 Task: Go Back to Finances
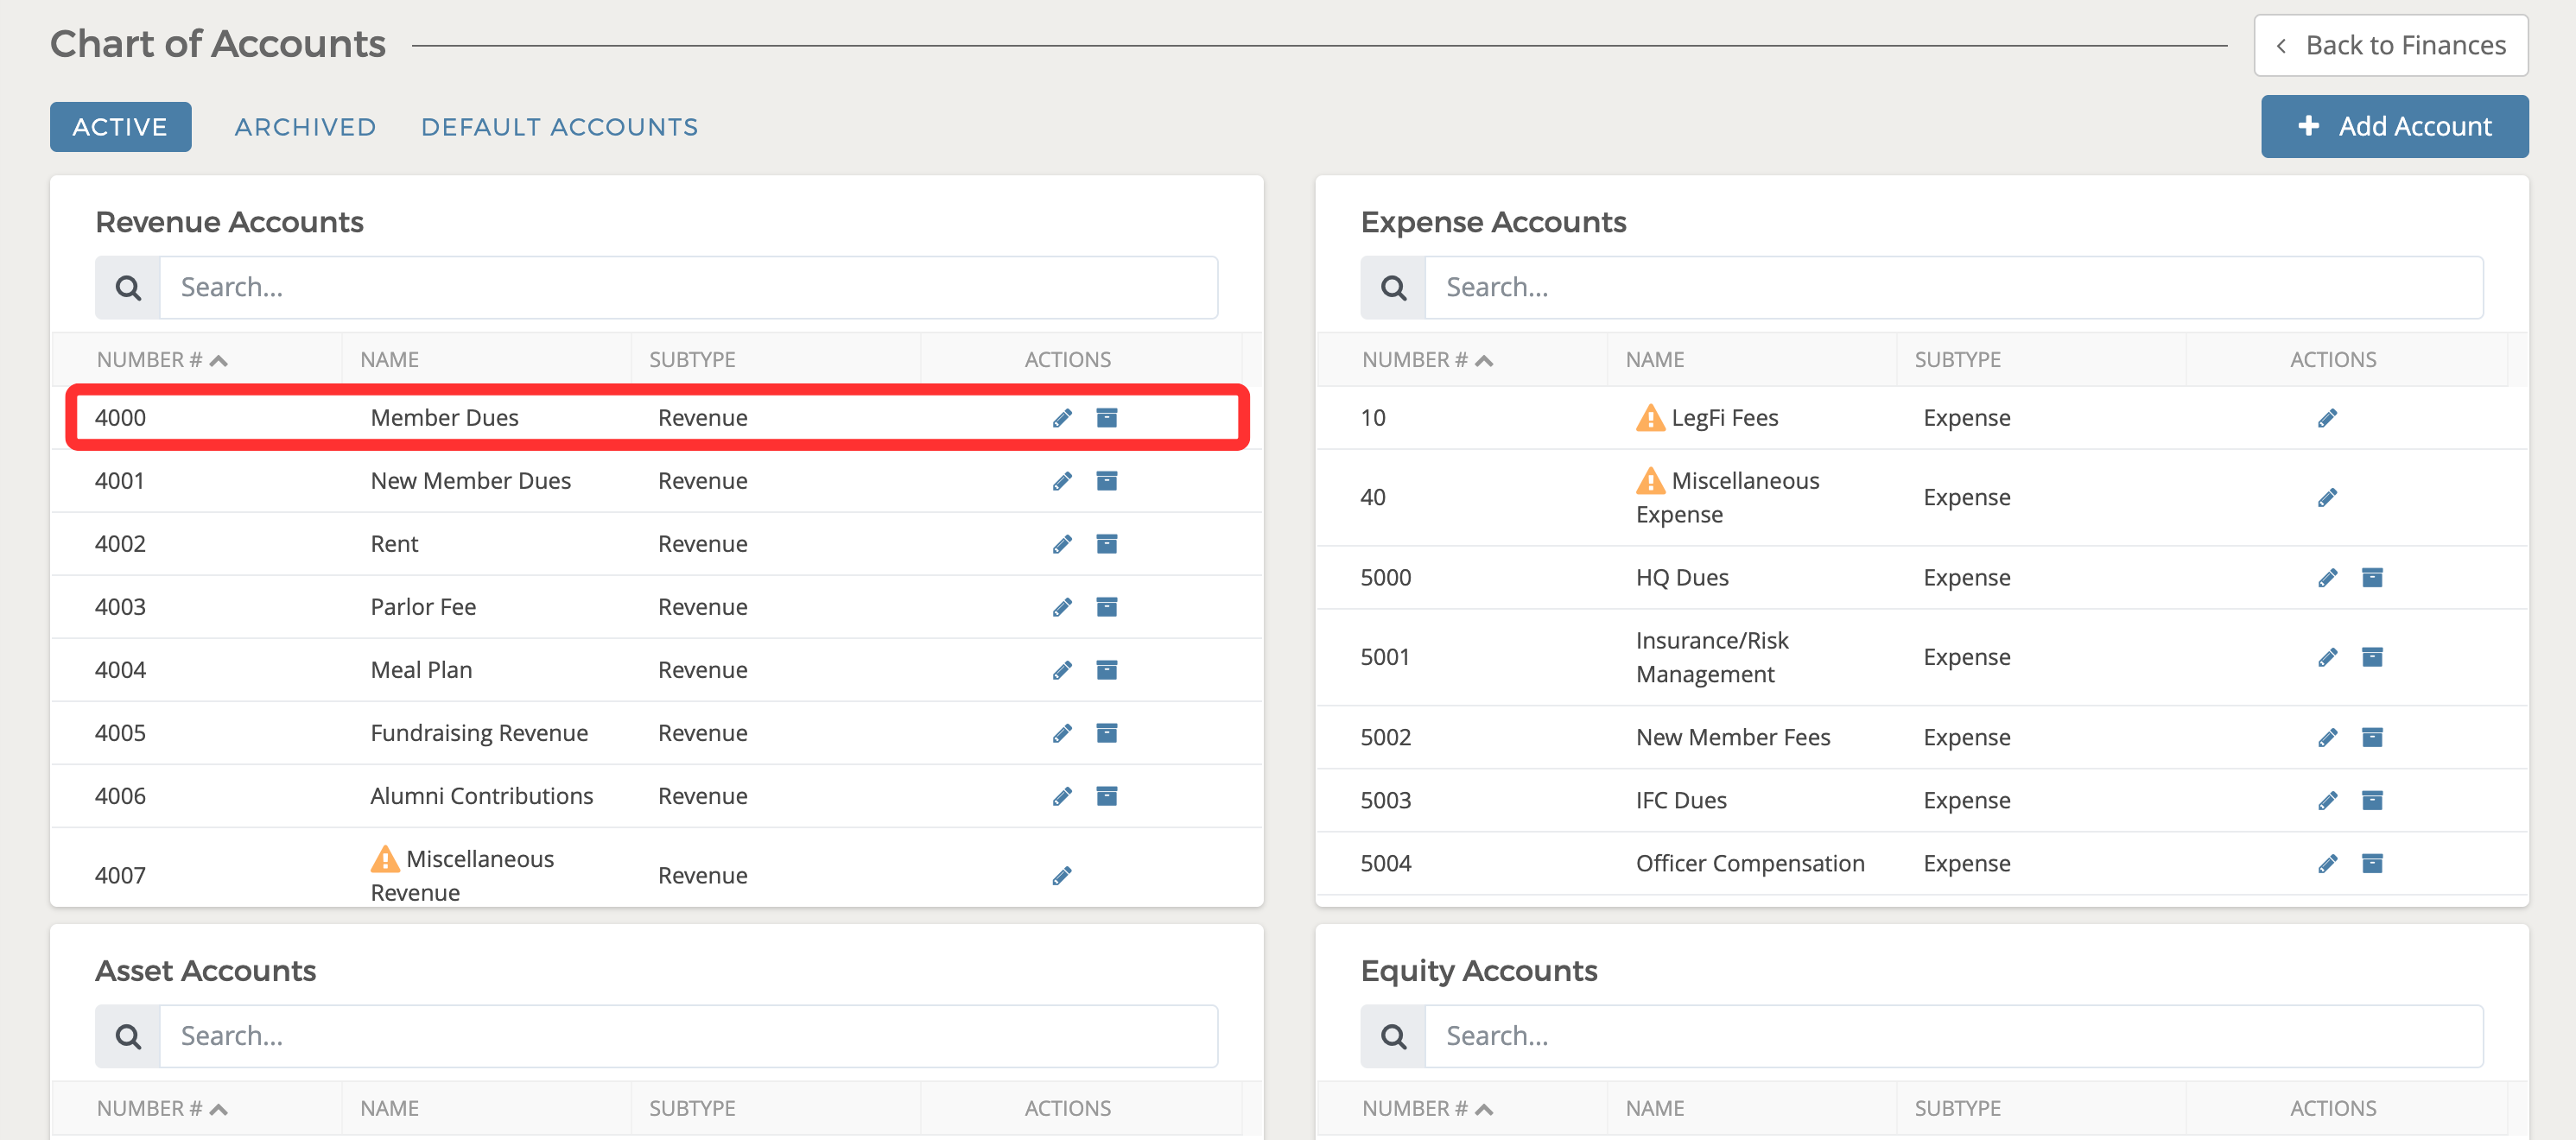click(x=2390, y=45)
